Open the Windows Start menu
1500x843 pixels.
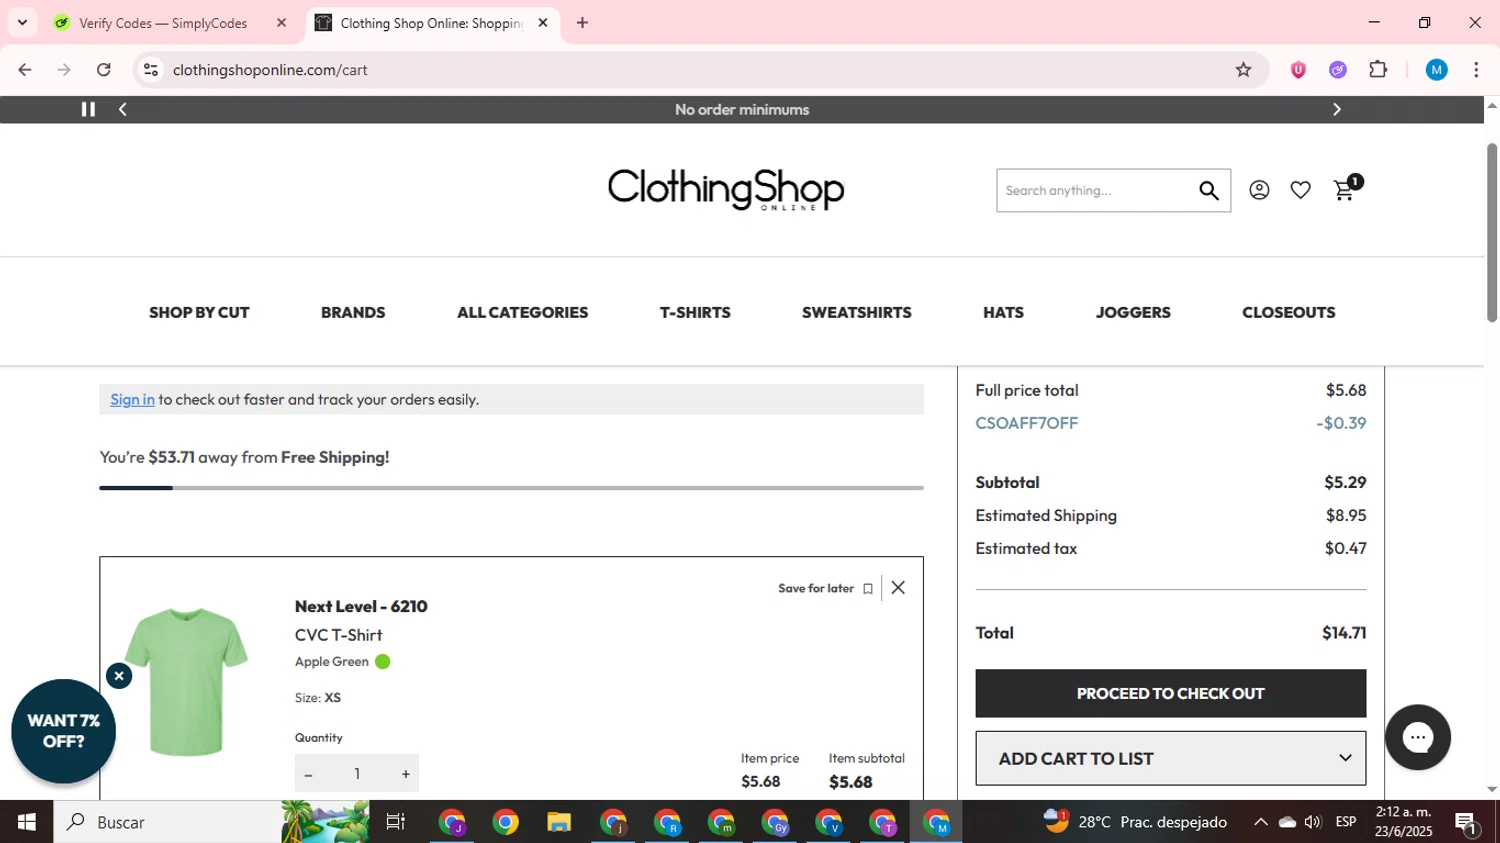26,822
